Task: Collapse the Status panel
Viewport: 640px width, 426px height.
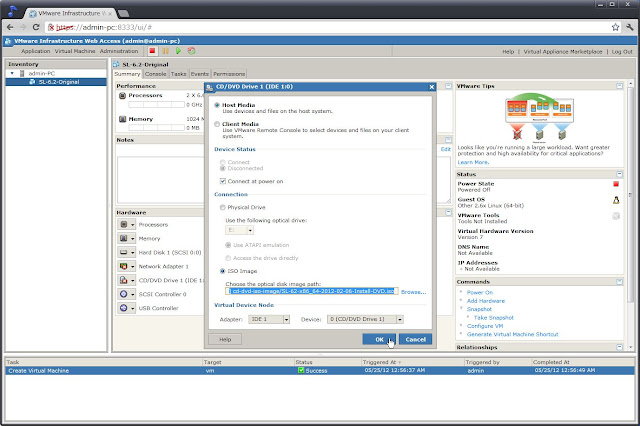Action: point(620,174)
